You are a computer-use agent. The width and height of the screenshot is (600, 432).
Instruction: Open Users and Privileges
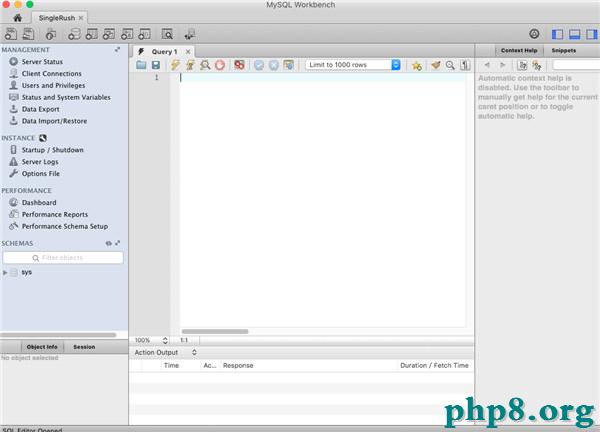pyautogui.click(x=53, y=85)
